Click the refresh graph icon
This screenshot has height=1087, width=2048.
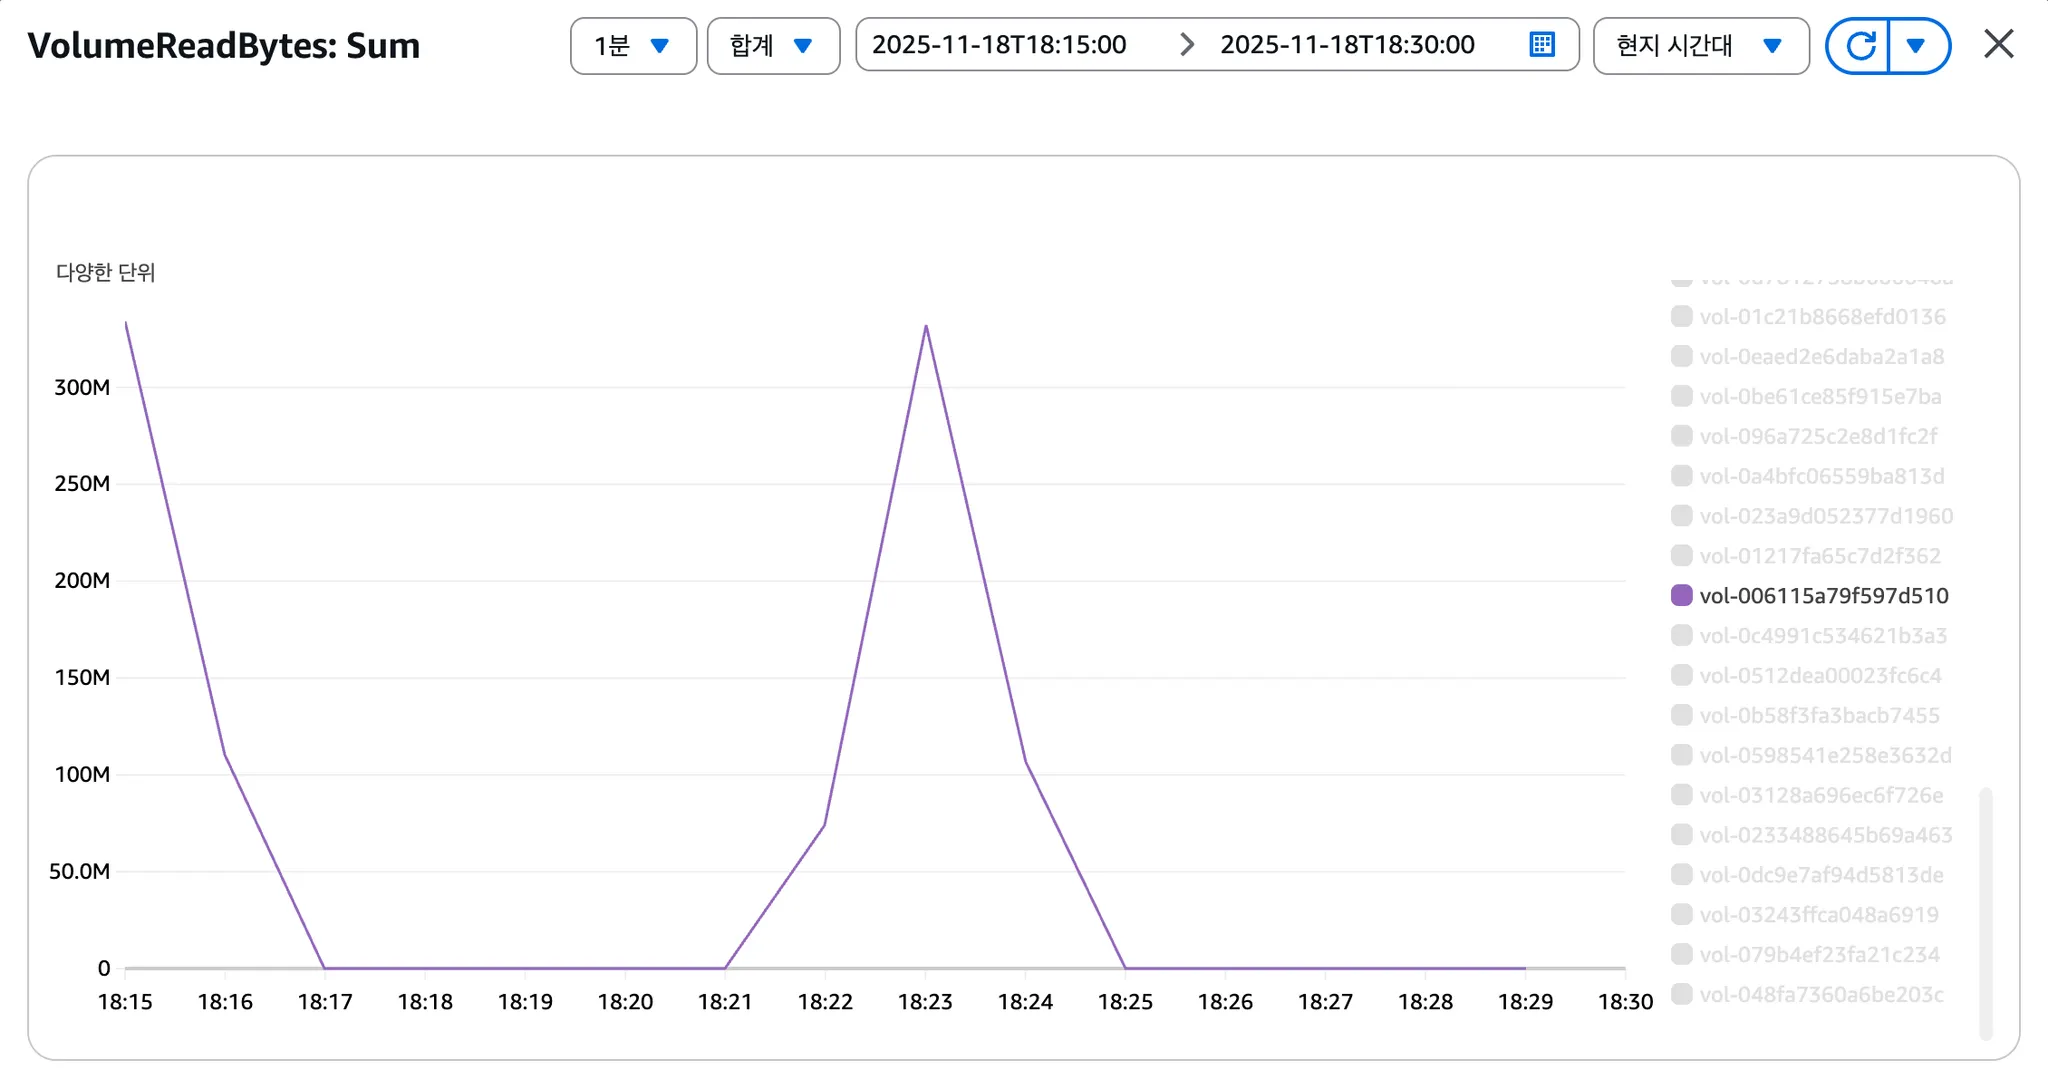[x=1859, y=46]
